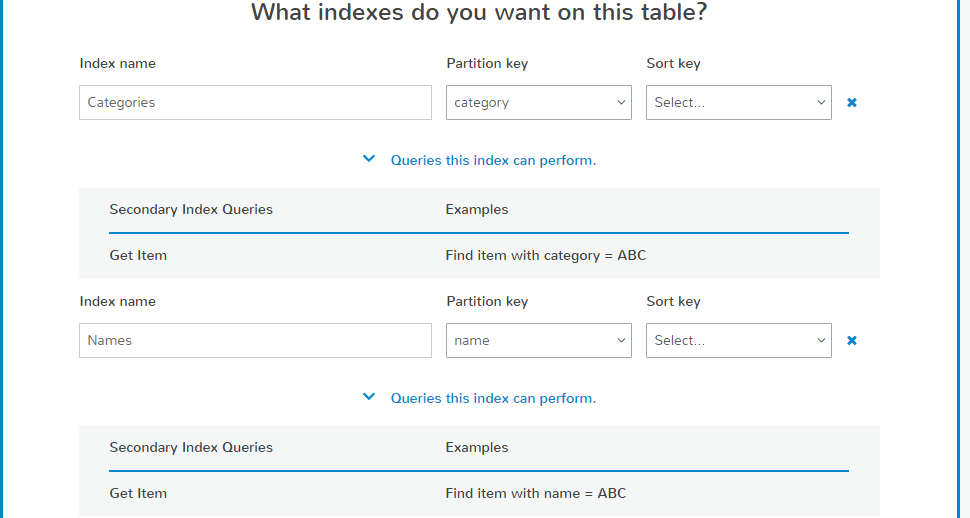
Task: Click the queries link under the Names index
Action: (493, 398)
